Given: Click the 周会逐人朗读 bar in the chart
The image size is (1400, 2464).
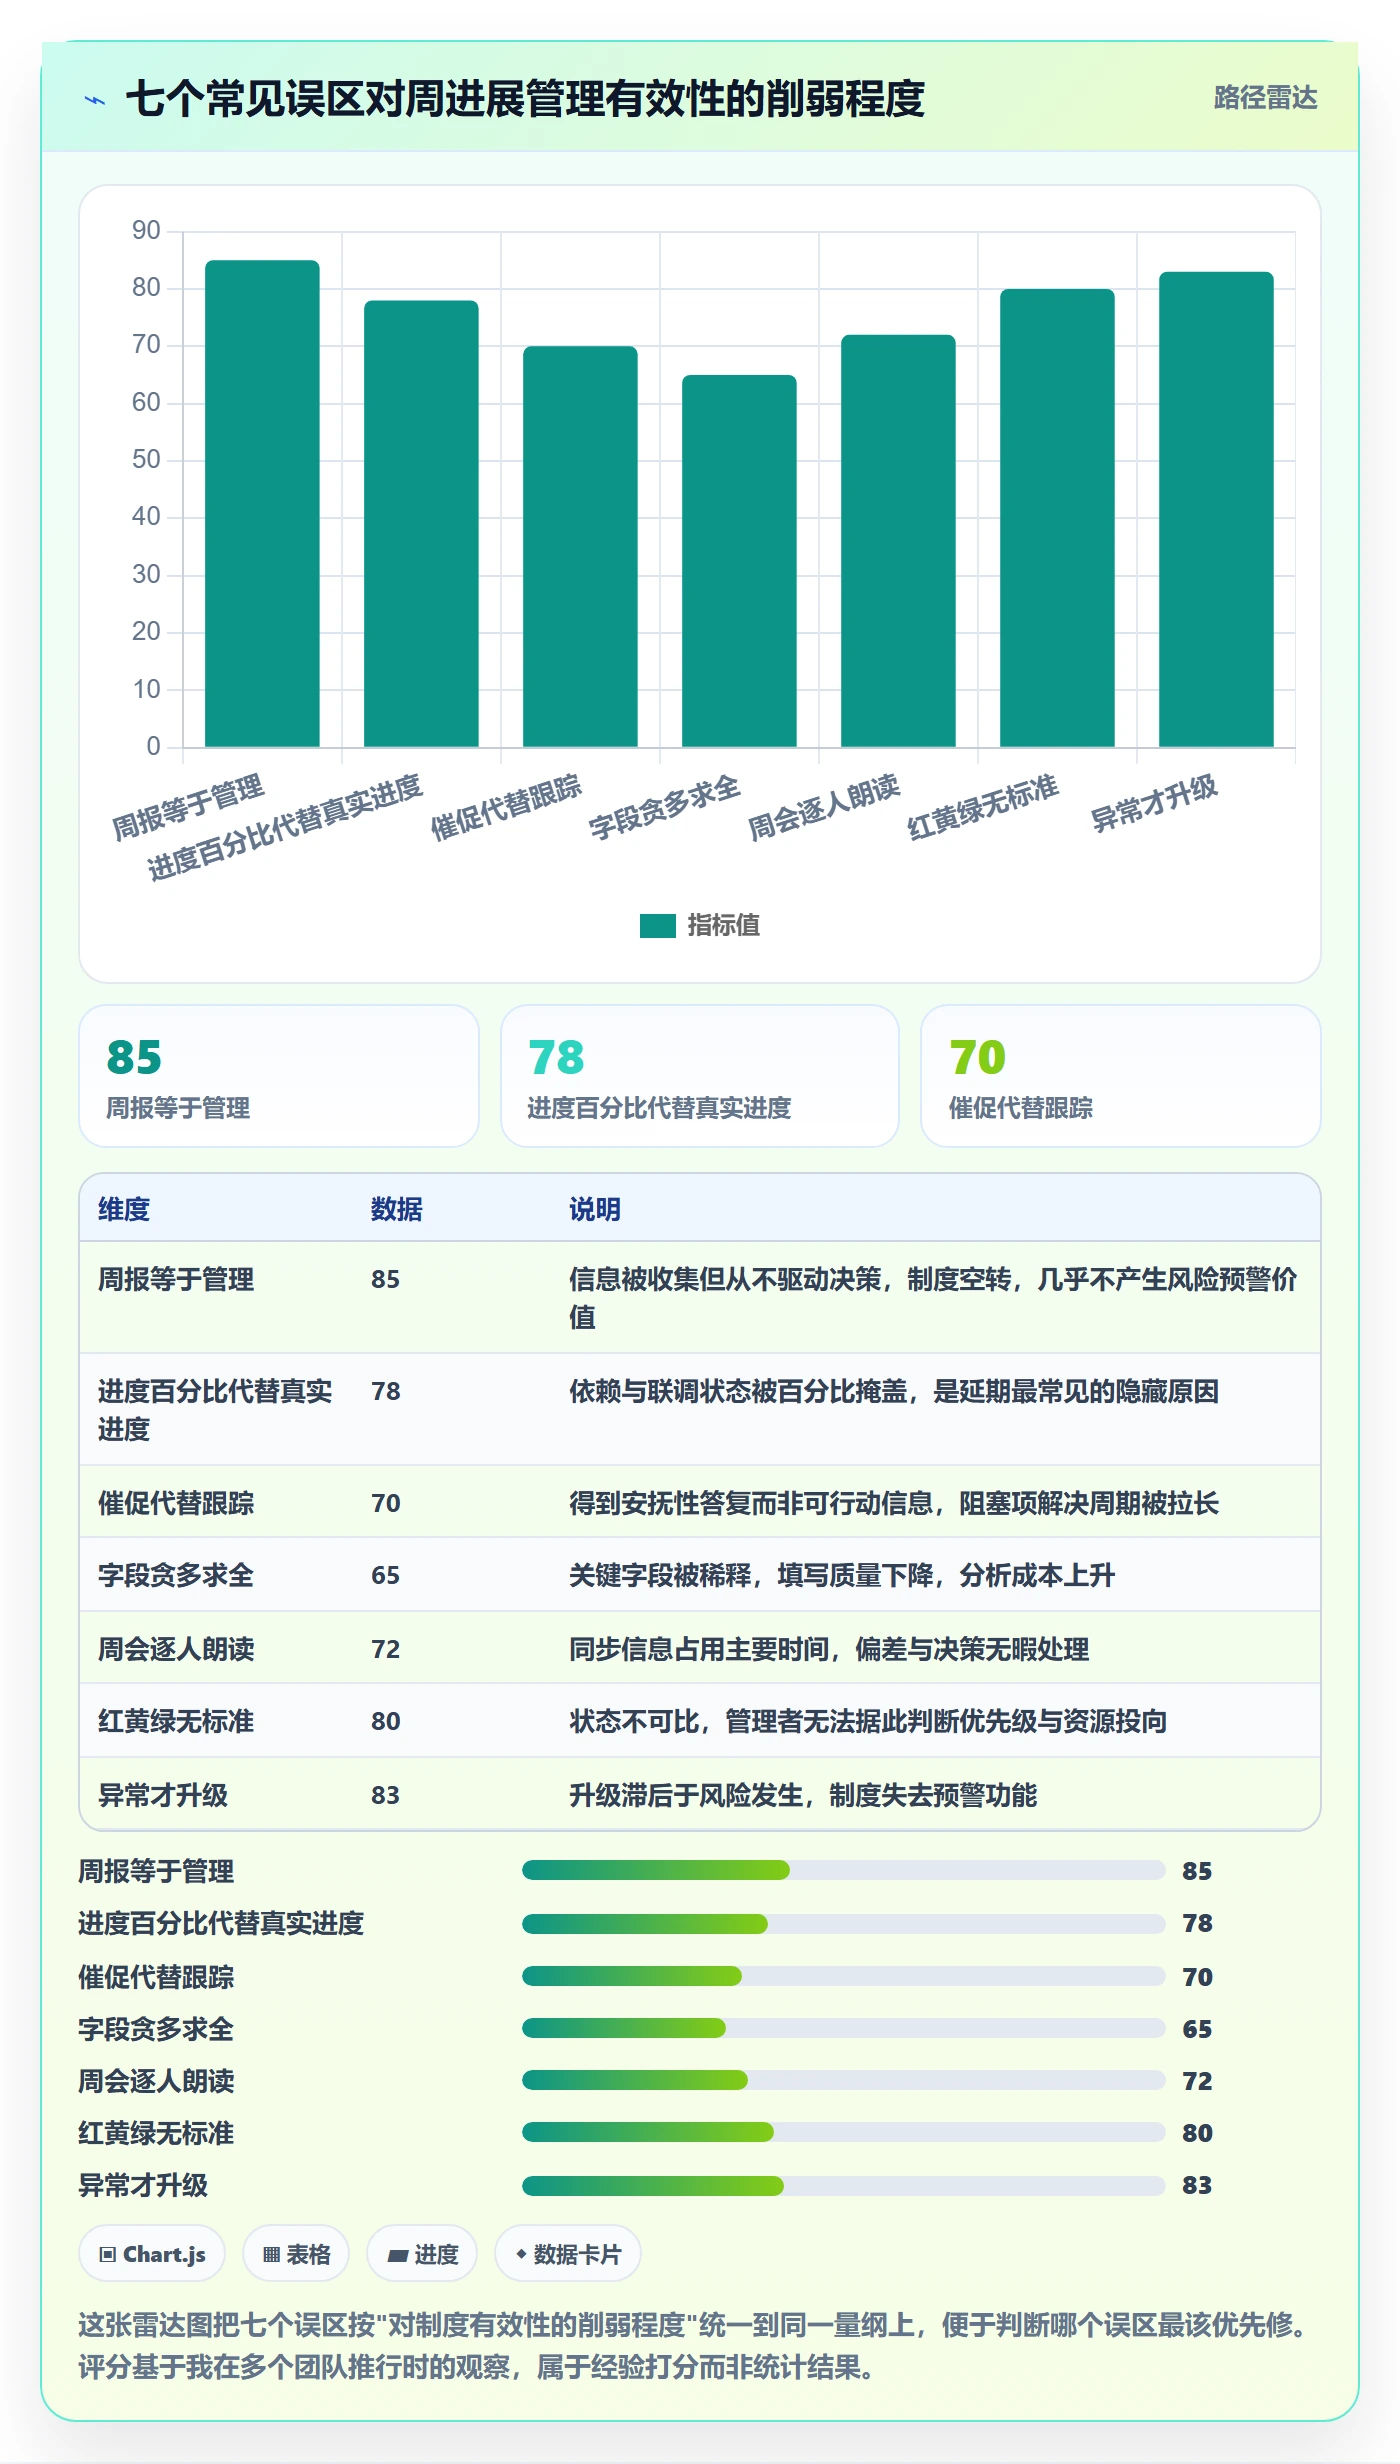Looking at the screenshot, I should point(898,541).
